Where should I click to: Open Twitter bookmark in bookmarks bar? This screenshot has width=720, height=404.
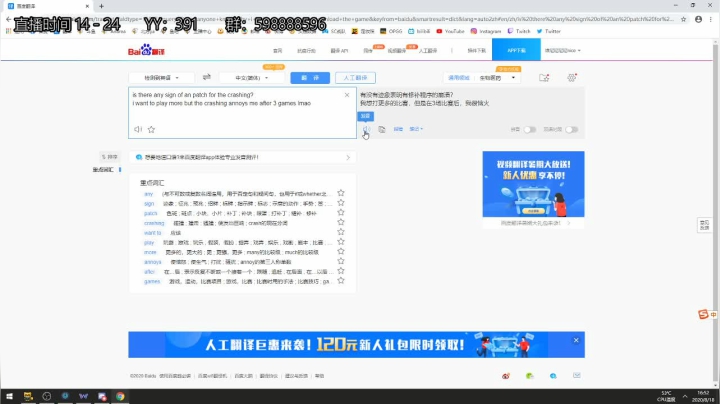tap(549, 31)
